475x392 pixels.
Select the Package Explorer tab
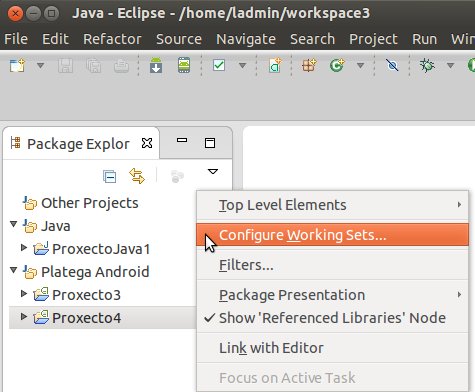tap(78, 144)
